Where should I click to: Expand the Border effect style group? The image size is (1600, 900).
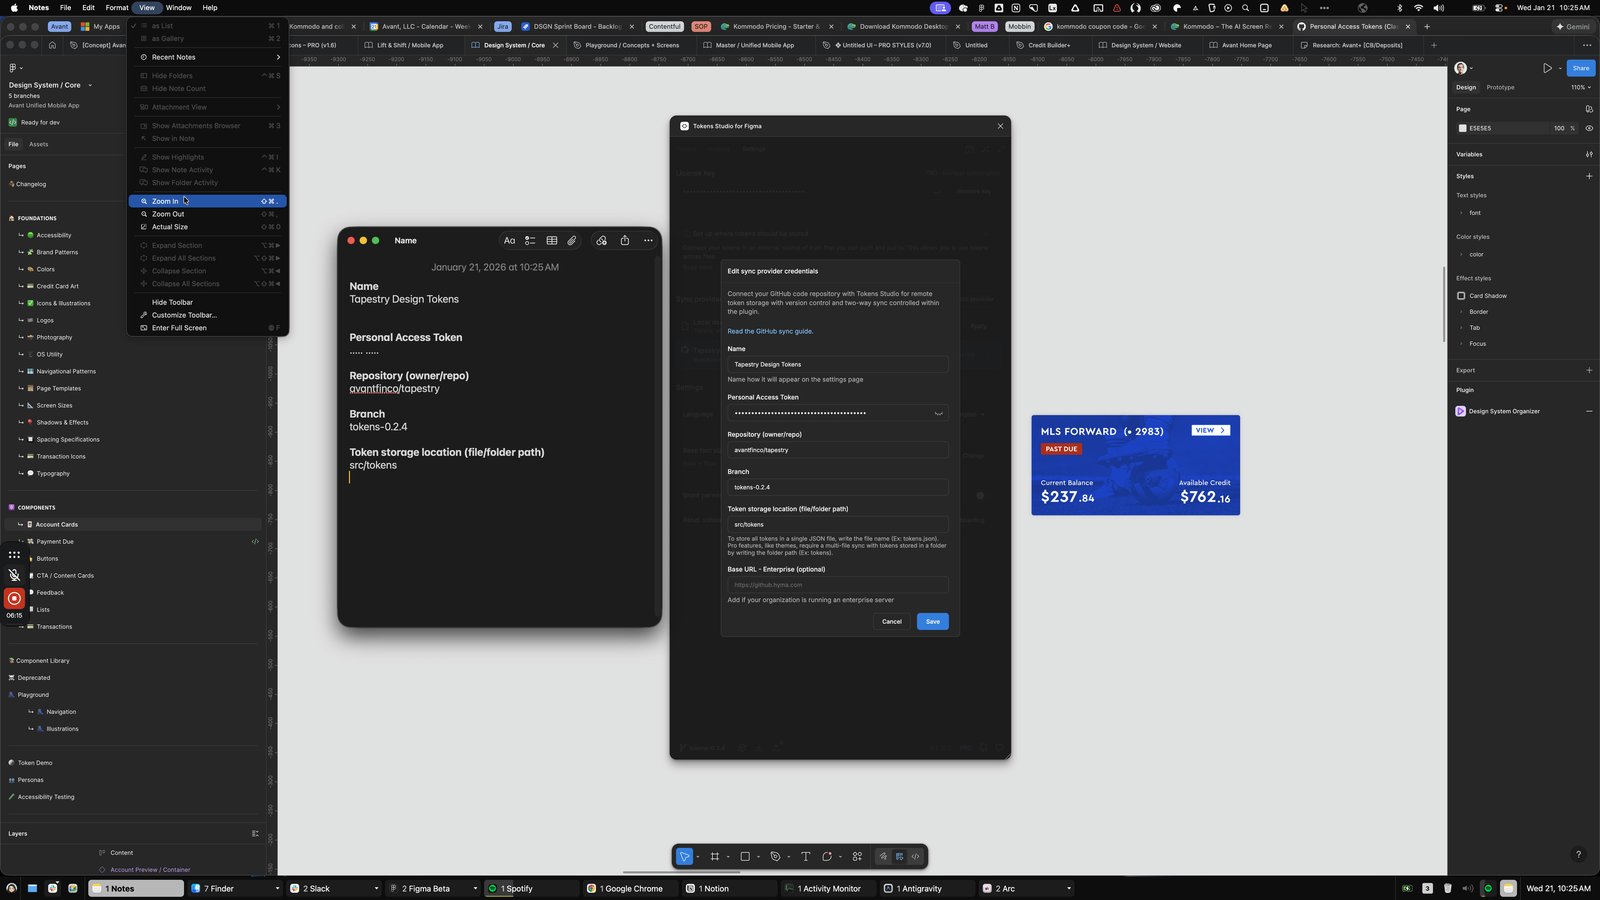point(1461,312)
